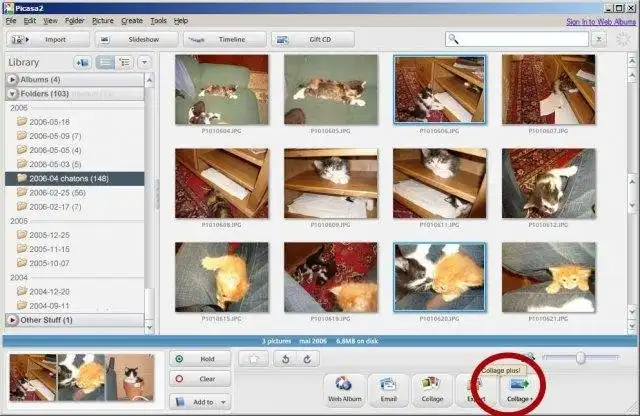Open the File menu
The image size is (640, 416).
click(x=11, y=21)
